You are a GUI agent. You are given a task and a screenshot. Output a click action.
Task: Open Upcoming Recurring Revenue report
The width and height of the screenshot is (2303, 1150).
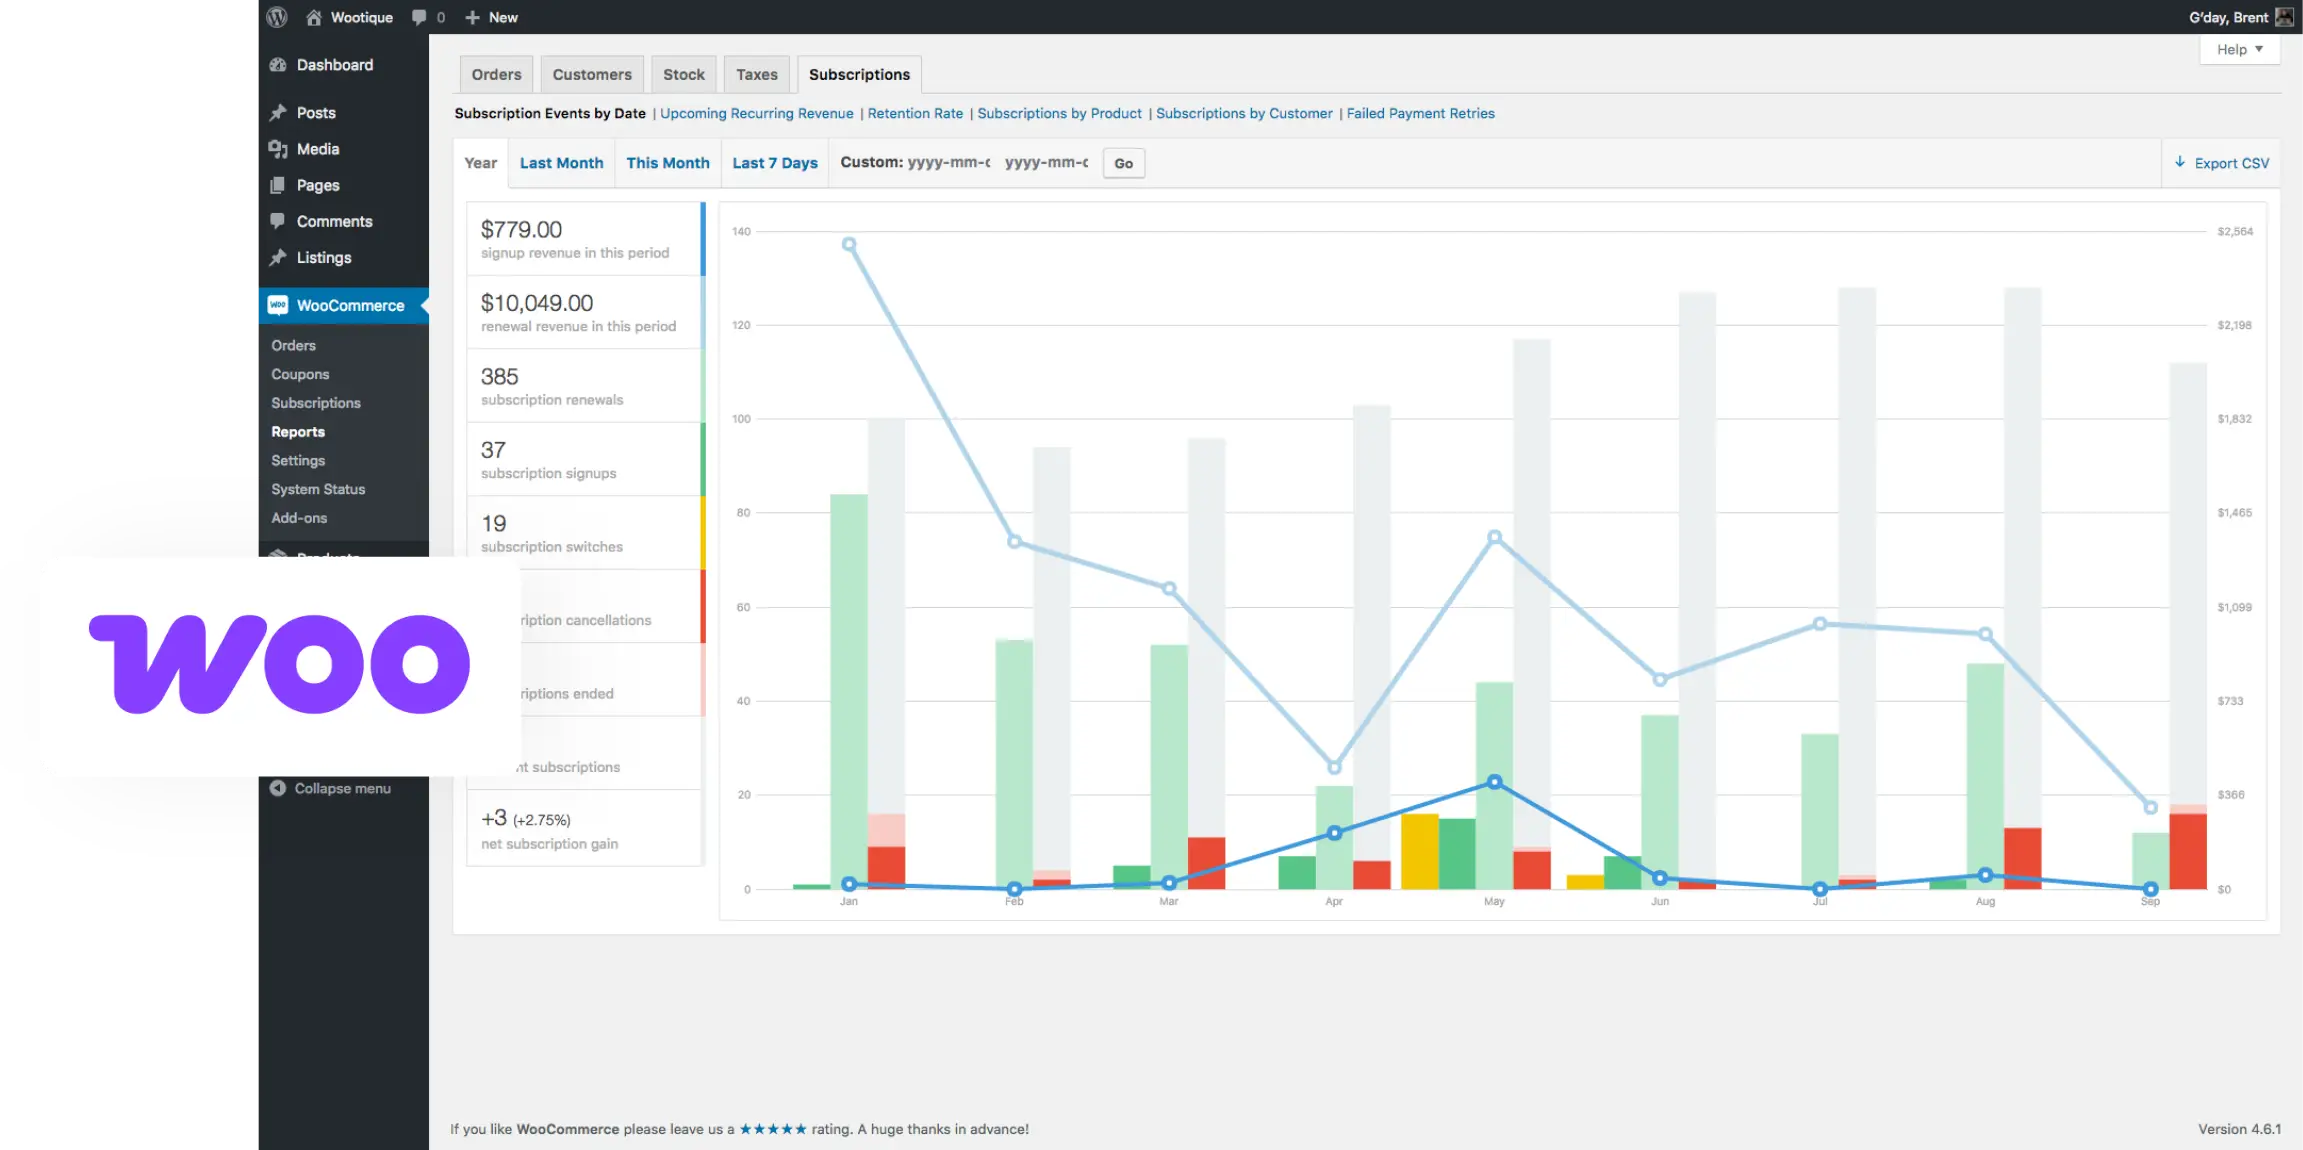(x=757, y=113)
